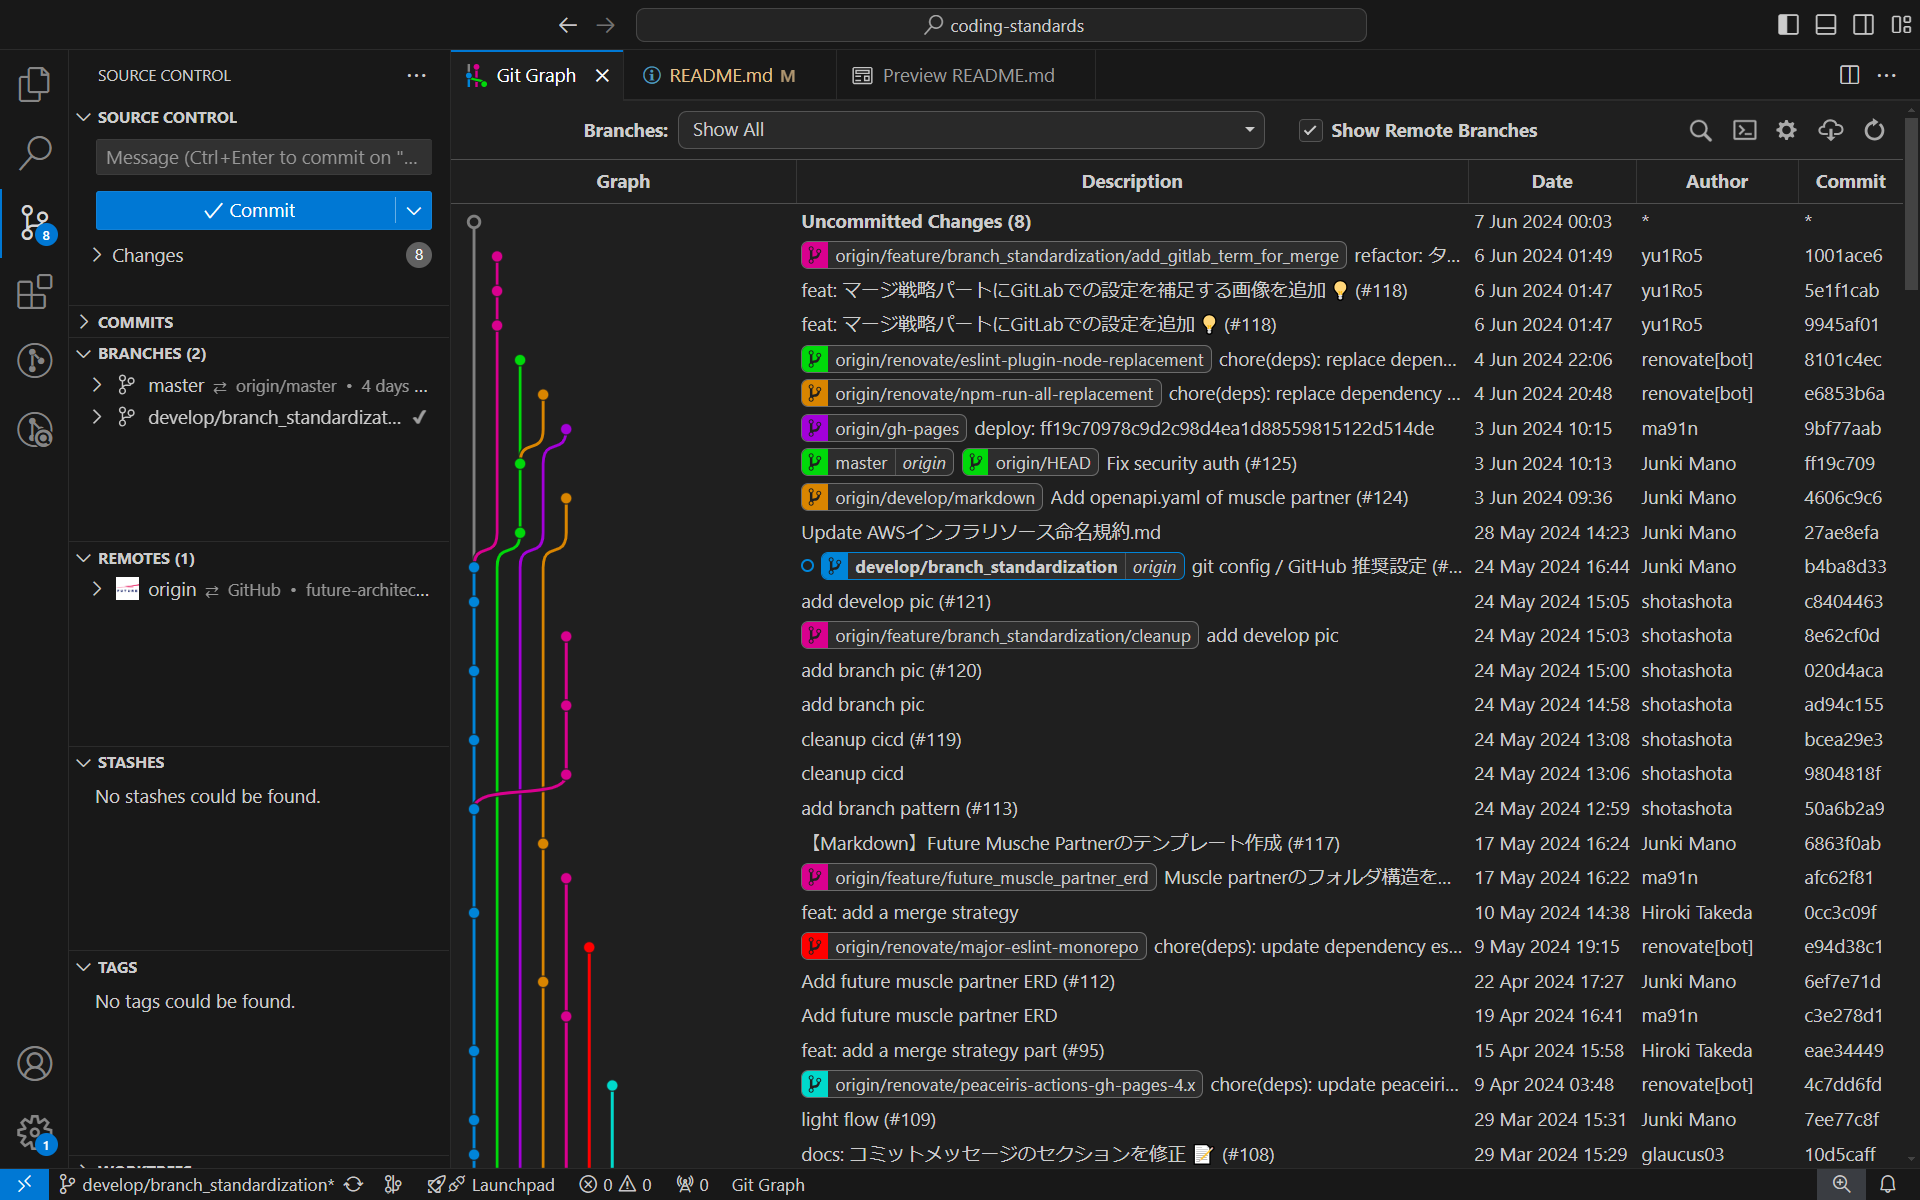Click errors and warnings count in status bar
This screenshot has height=1200, width=1920.
616,1184
